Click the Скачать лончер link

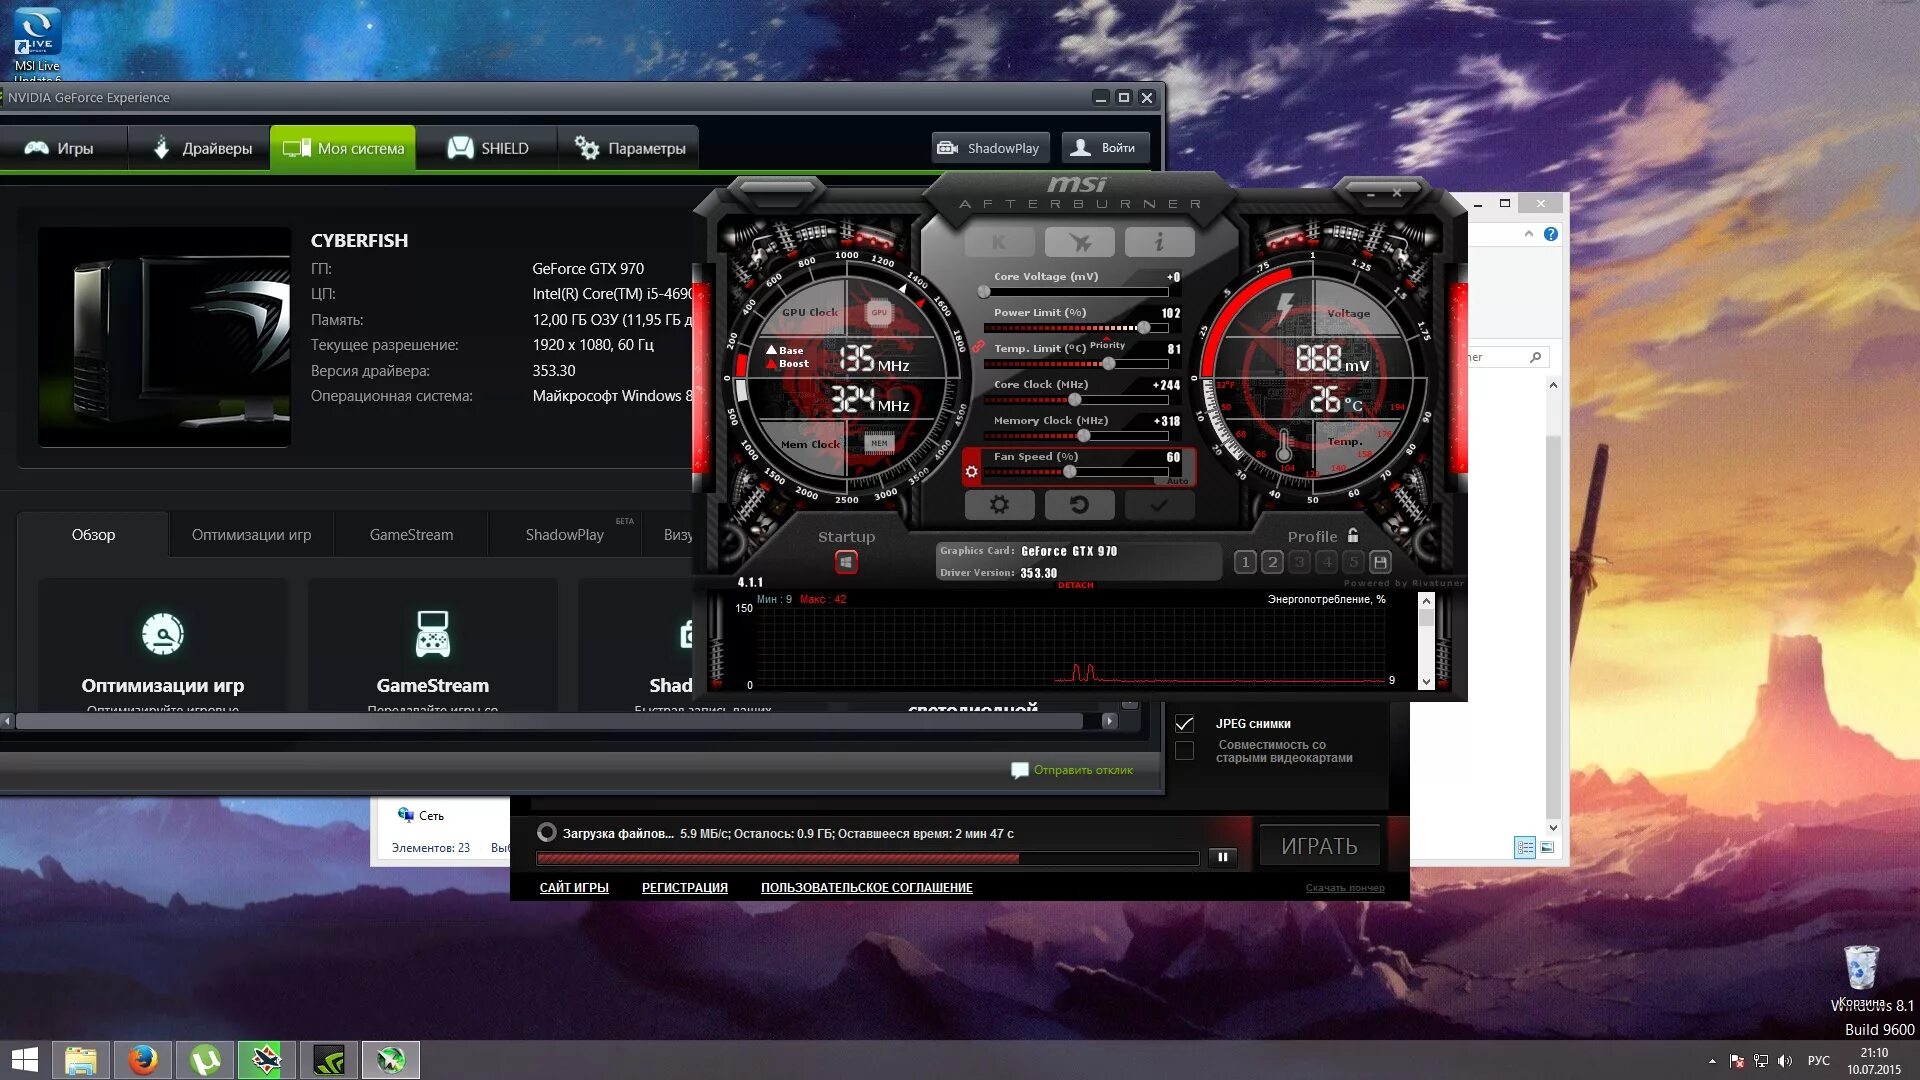[x=1345, y=888]
